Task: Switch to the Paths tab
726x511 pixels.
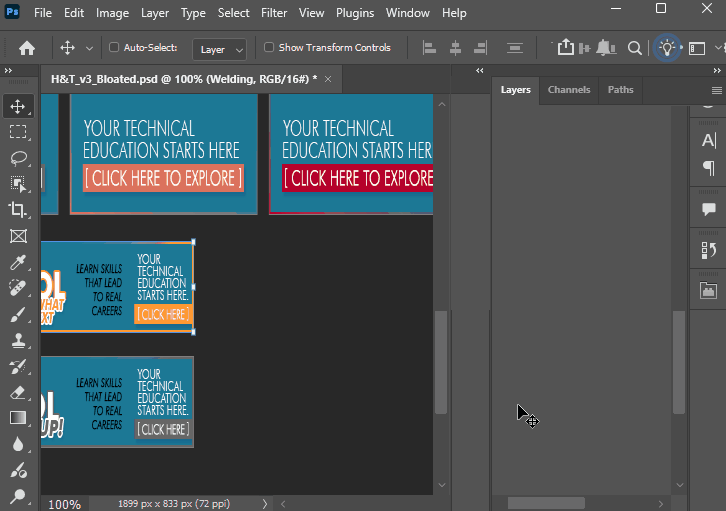Action: coord(620,90)
